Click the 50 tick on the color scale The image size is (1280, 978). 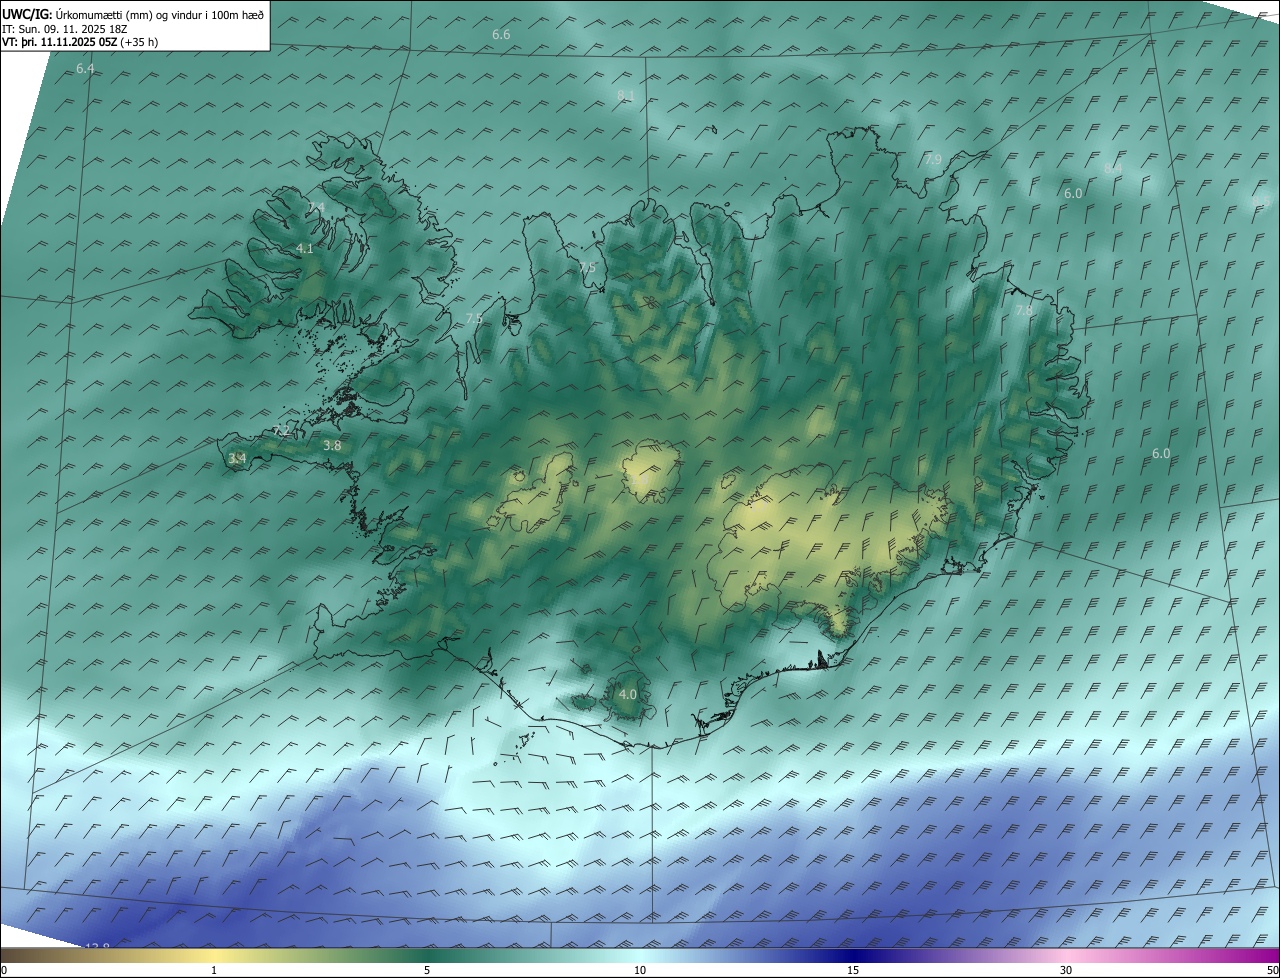click(1272, 970)
